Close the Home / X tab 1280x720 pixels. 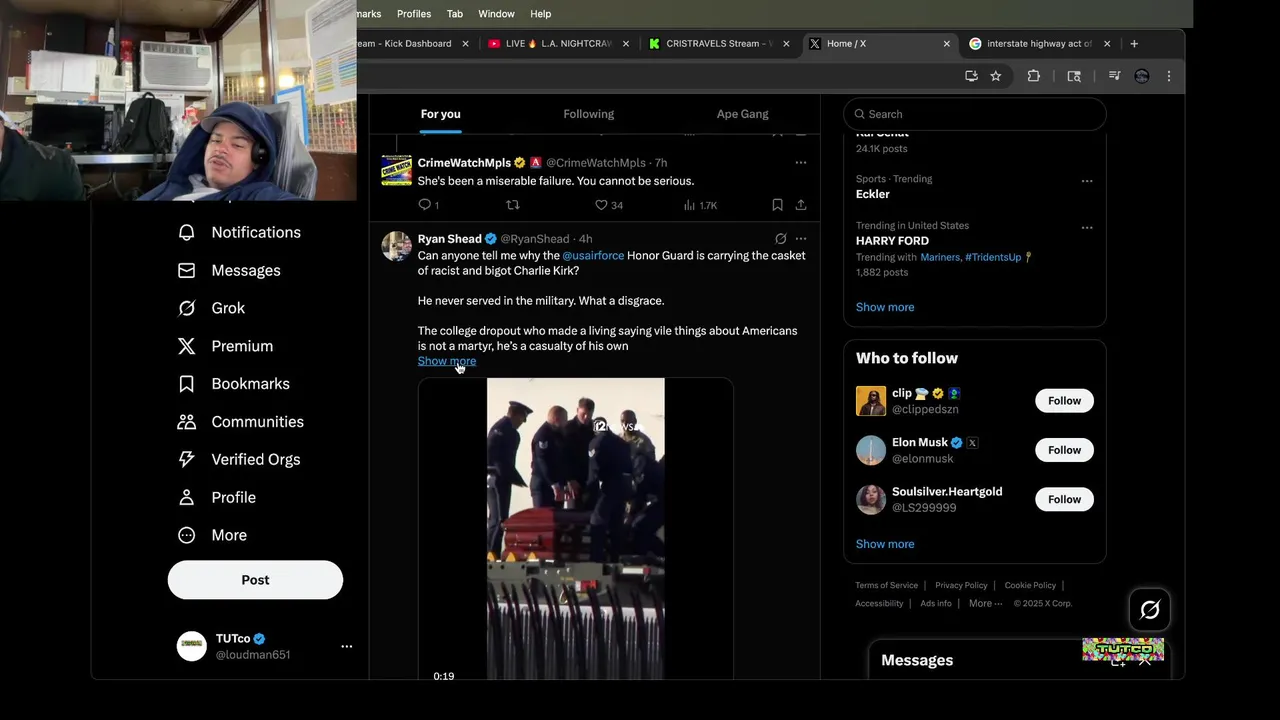tap(946, 44)
